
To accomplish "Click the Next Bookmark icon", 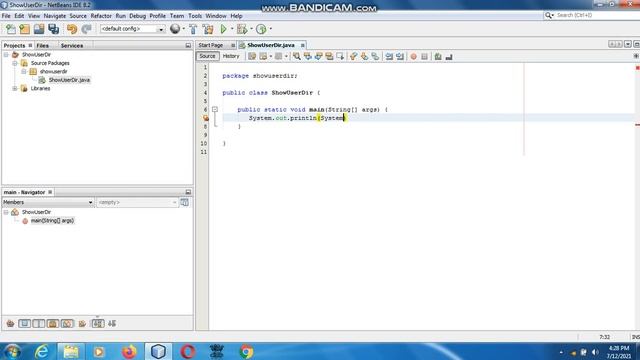I will [x=364, y=57].
